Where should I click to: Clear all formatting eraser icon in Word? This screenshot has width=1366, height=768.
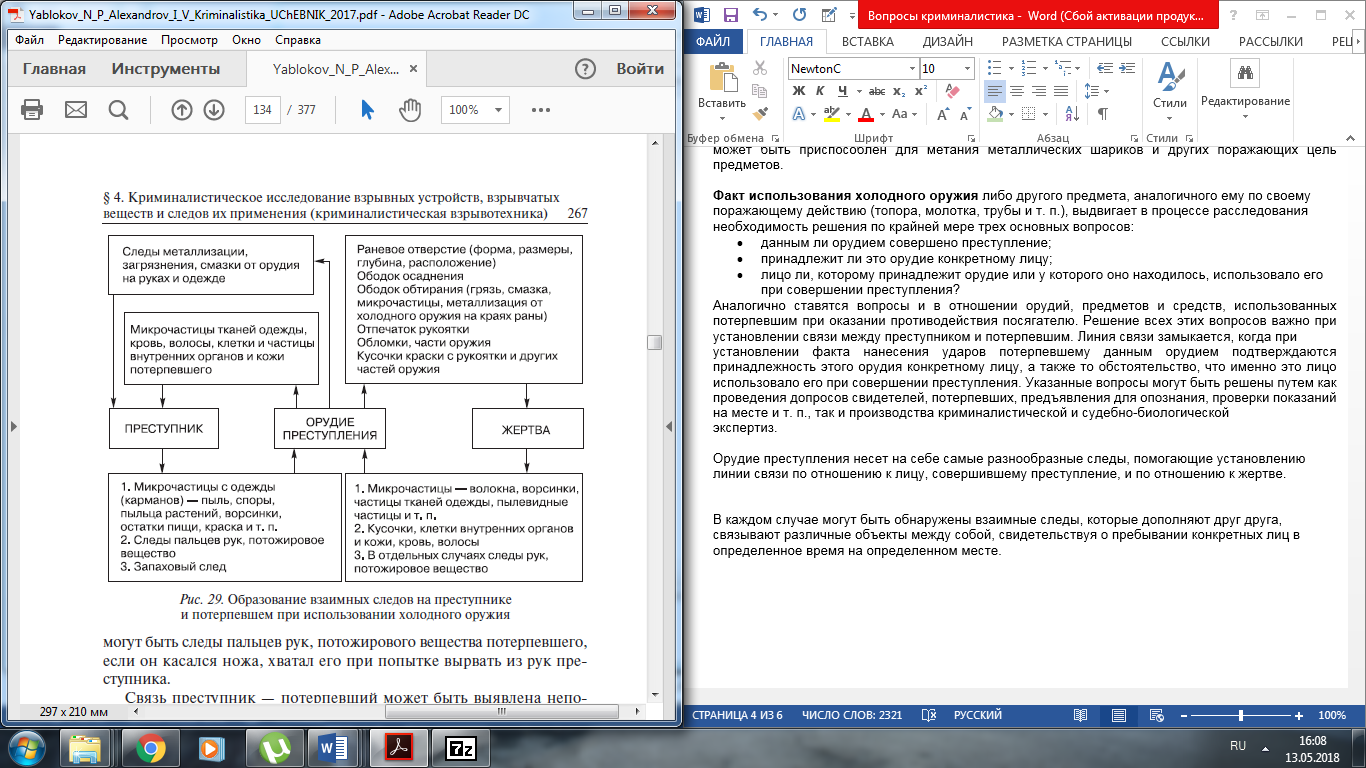[x=951, y=91]
